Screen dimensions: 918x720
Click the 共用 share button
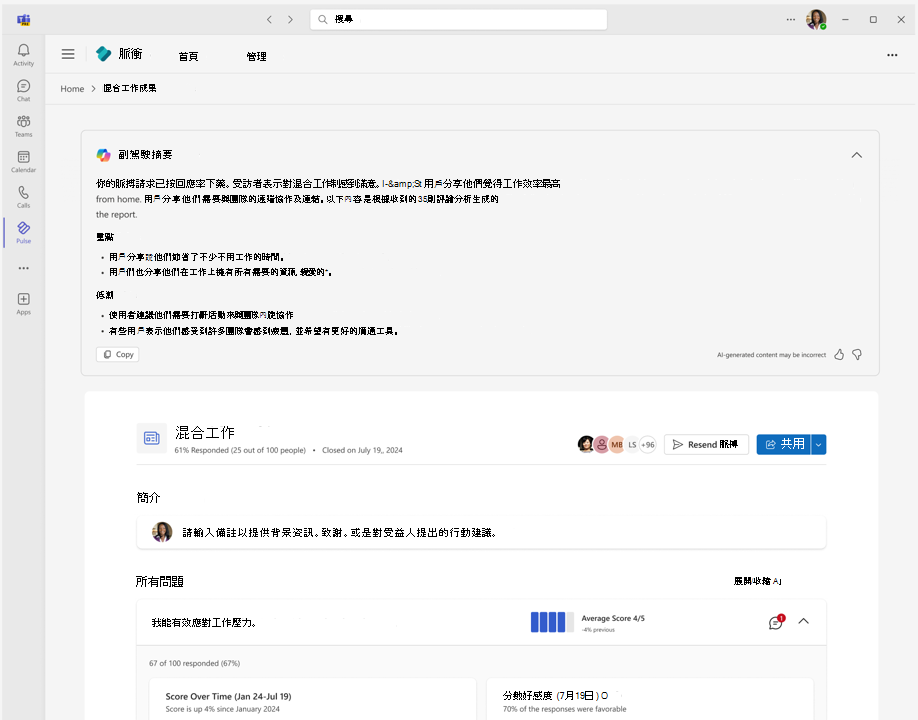coord(784,444)
